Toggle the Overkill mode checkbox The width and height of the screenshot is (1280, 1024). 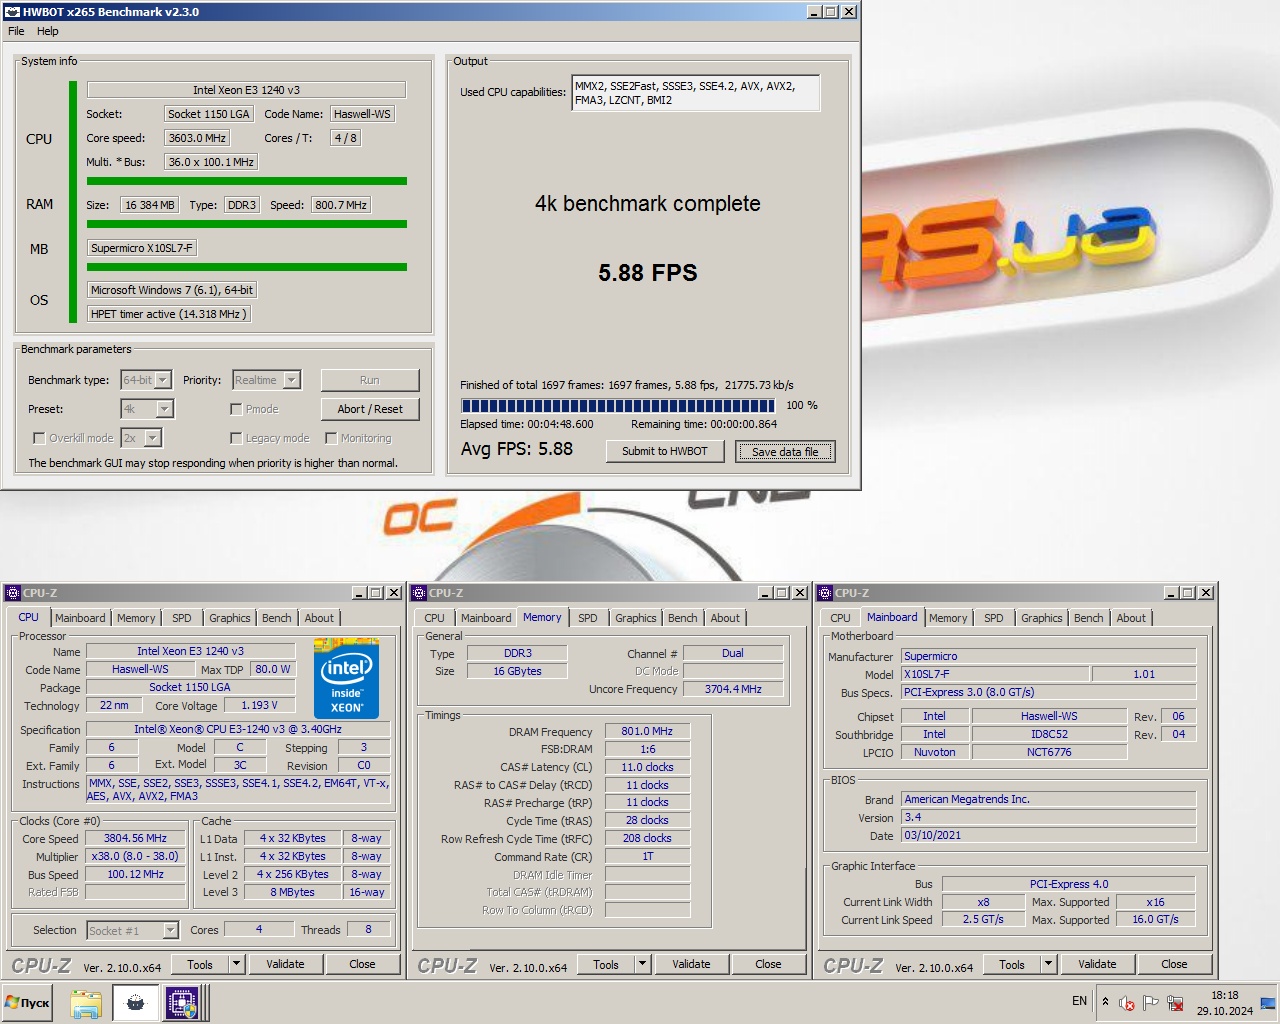tap(39, 438)
